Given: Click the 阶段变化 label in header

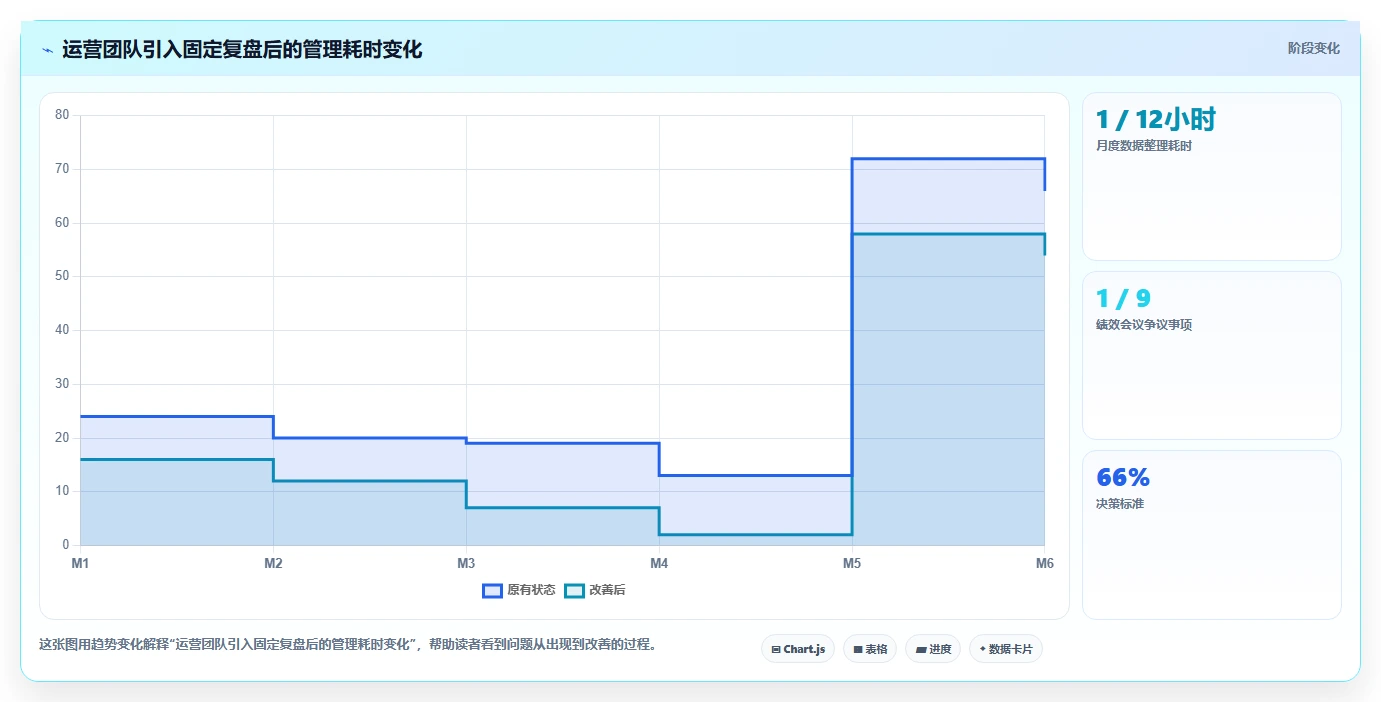Looking at the screenshot, I should 1313,48.
